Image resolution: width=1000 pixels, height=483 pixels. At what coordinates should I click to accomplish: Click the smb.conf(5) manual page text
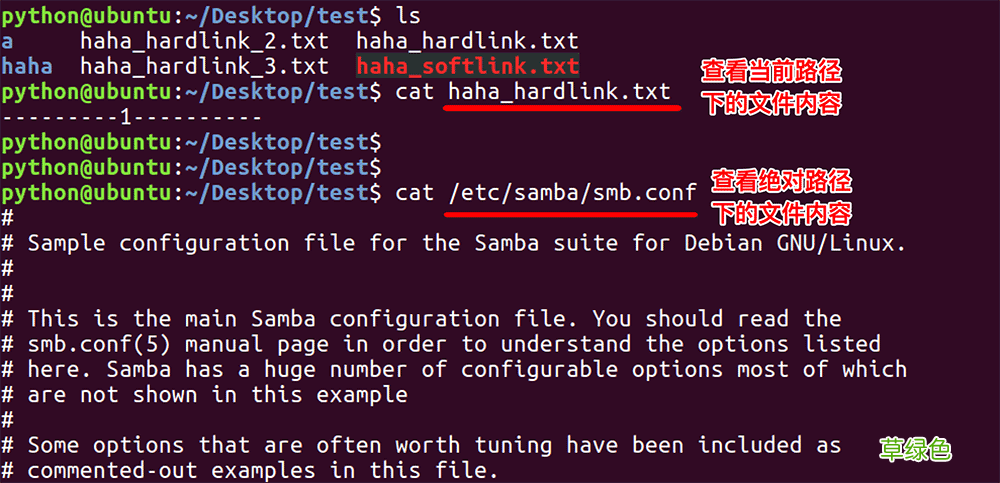click(150, 344)
